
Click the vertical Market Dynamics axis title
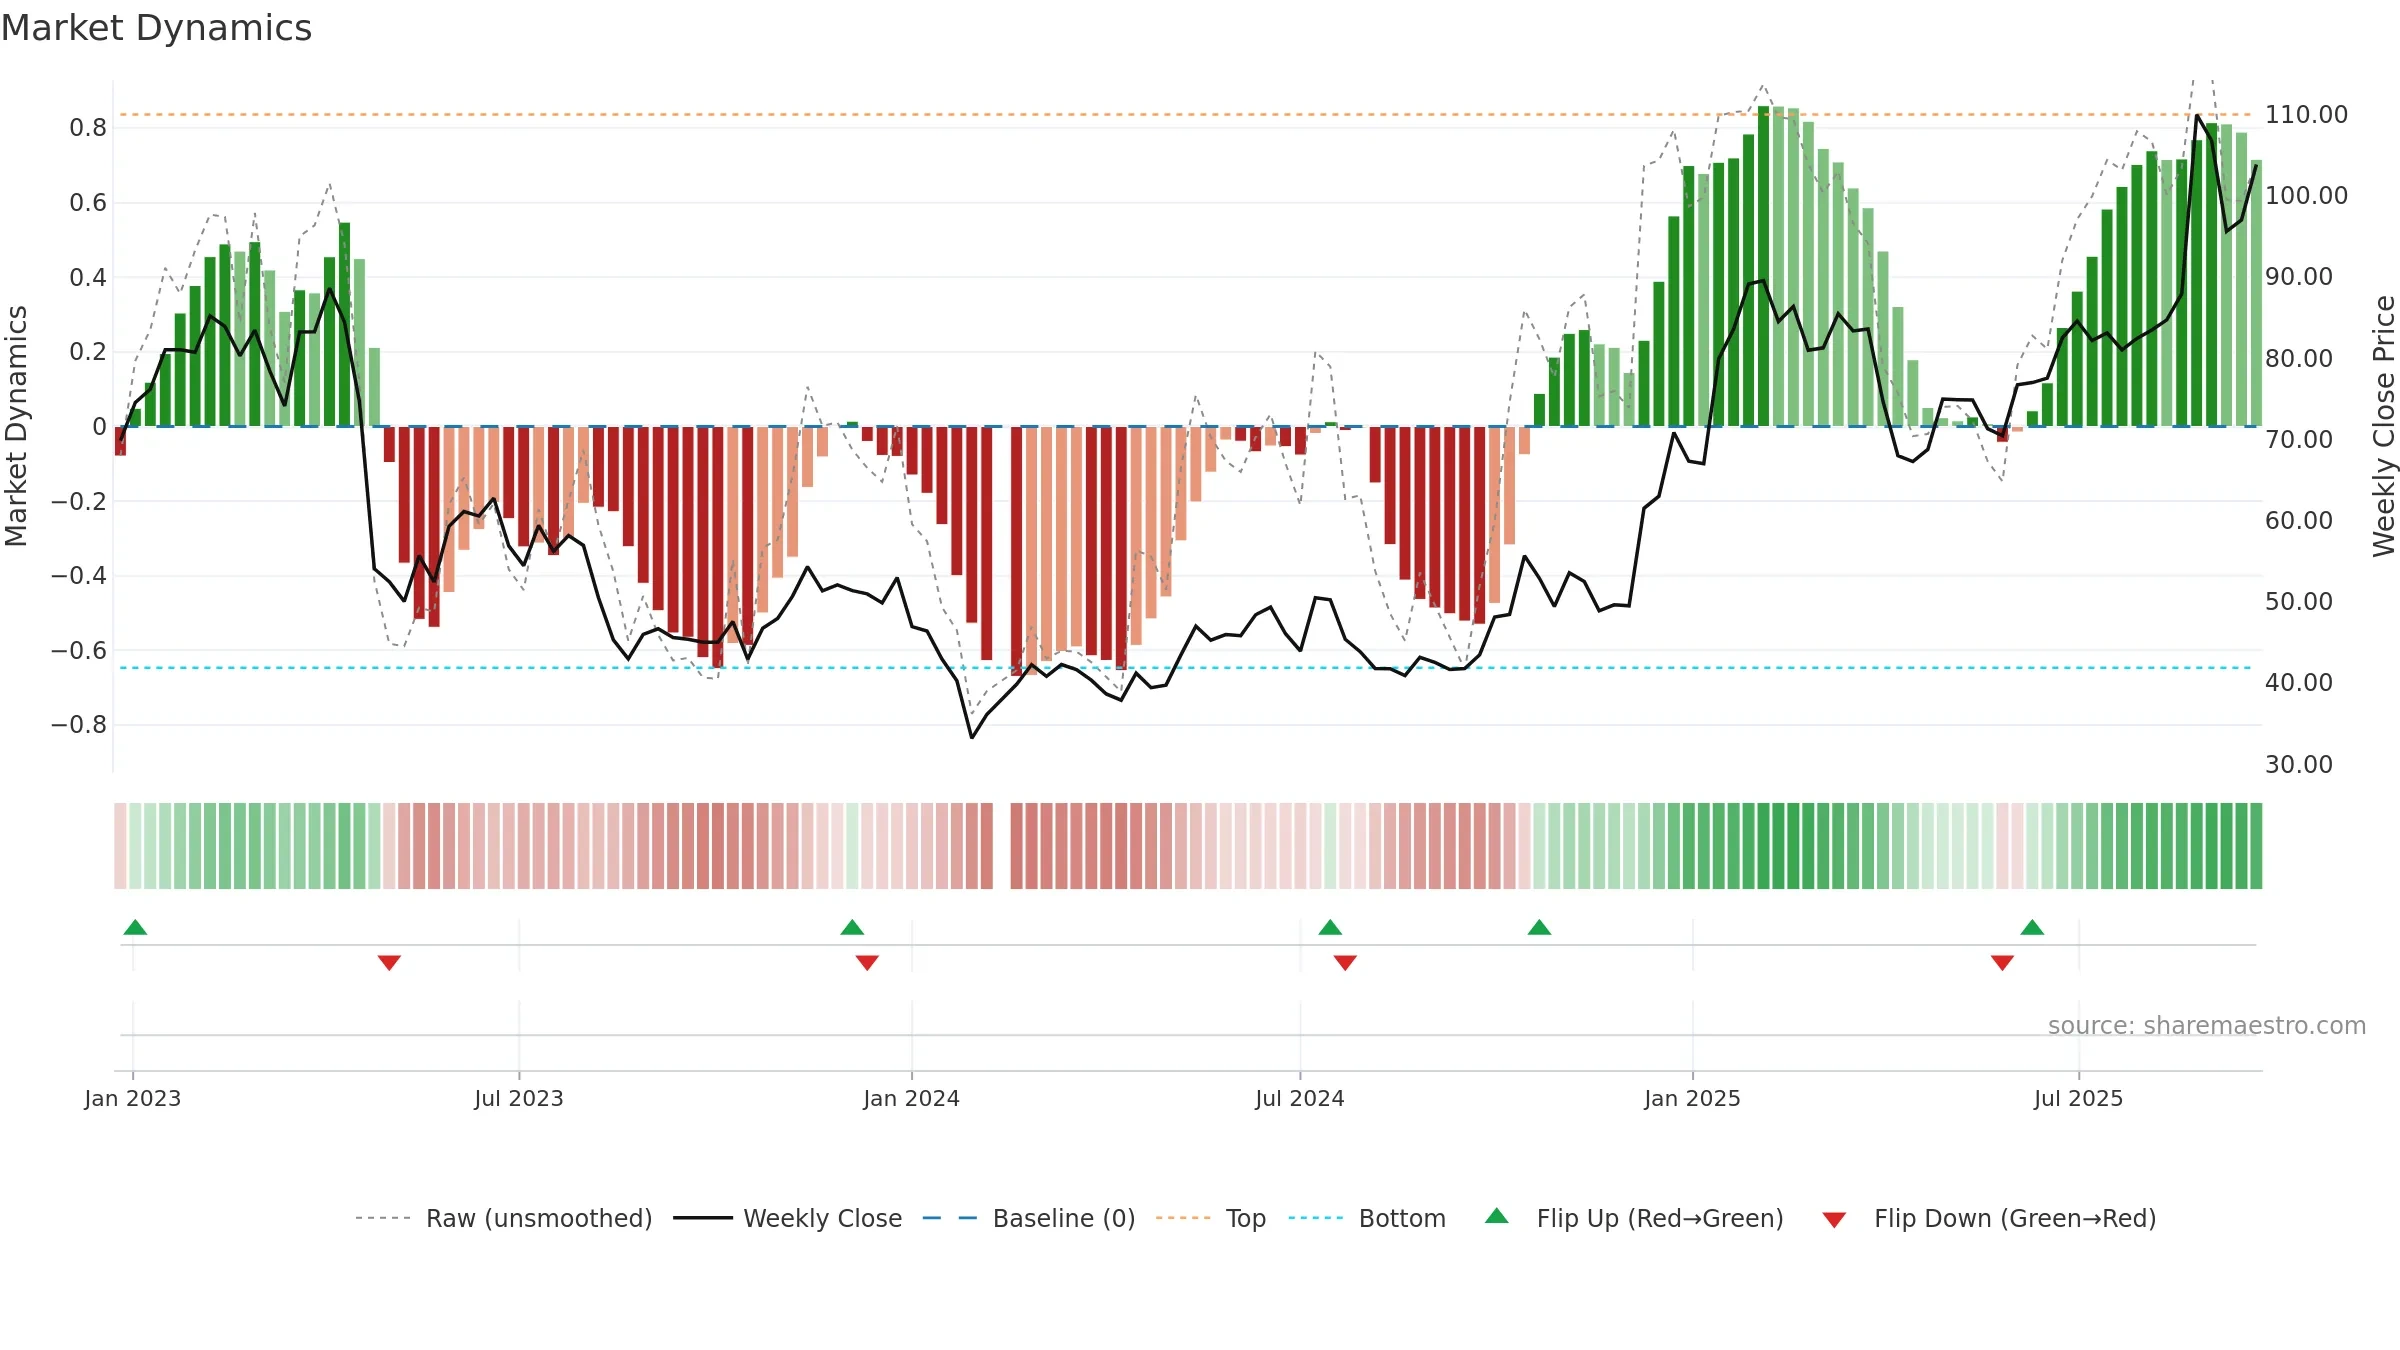click(16, 426)
